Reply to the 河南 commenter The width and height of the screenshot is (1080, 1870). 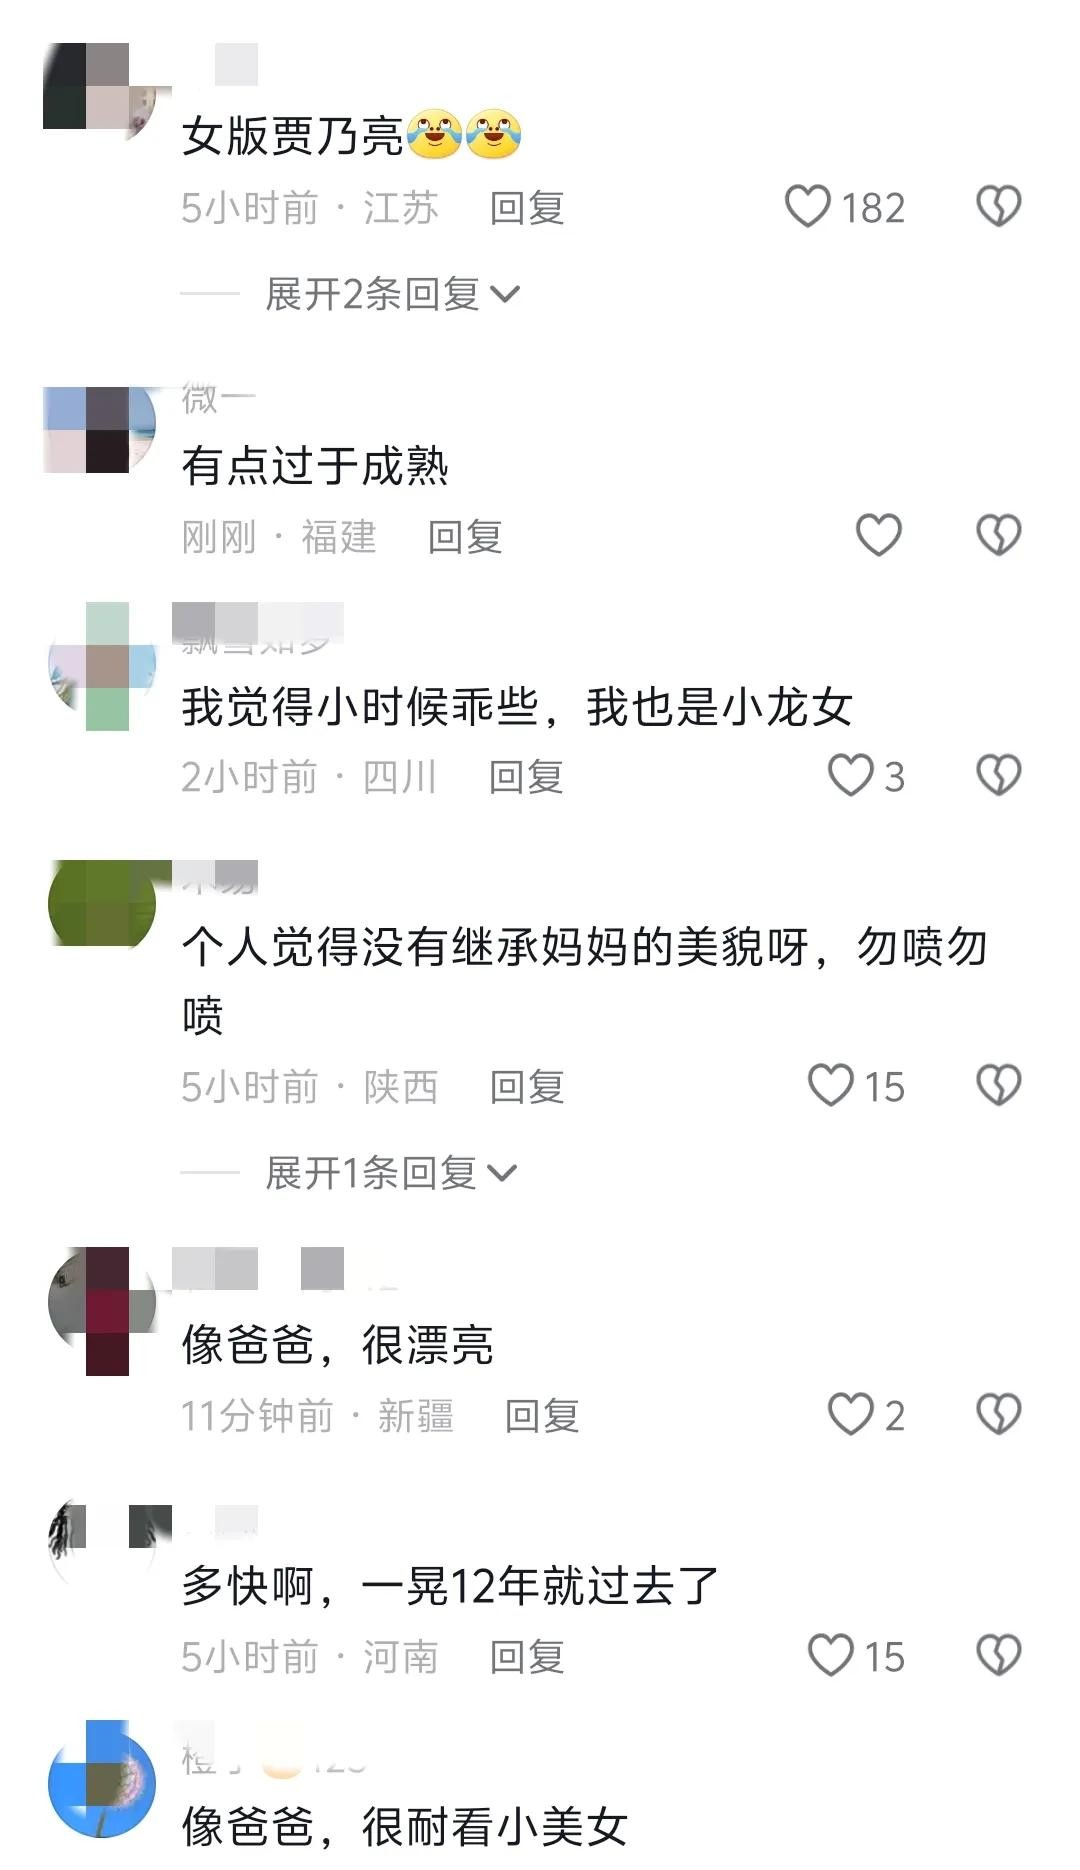tap(527, 1657)
